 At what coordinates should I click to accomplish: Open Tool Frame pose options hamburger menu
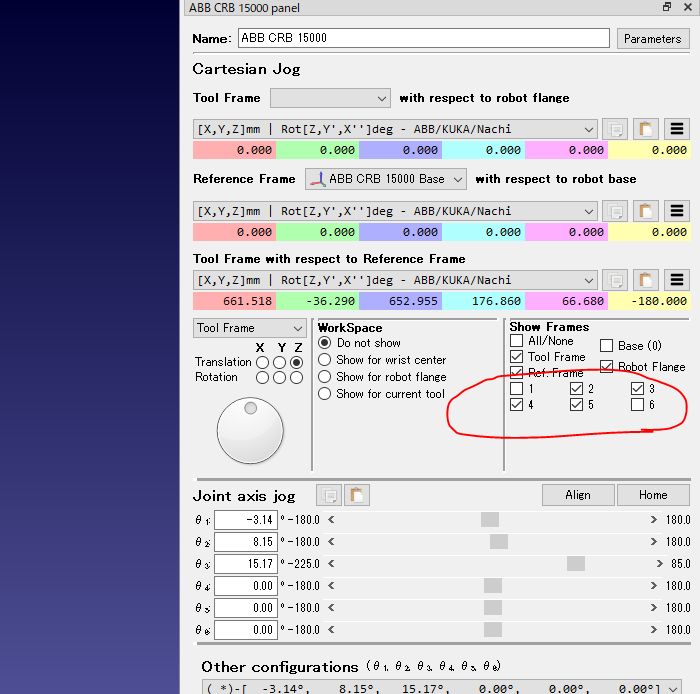[x=677, y=129]
